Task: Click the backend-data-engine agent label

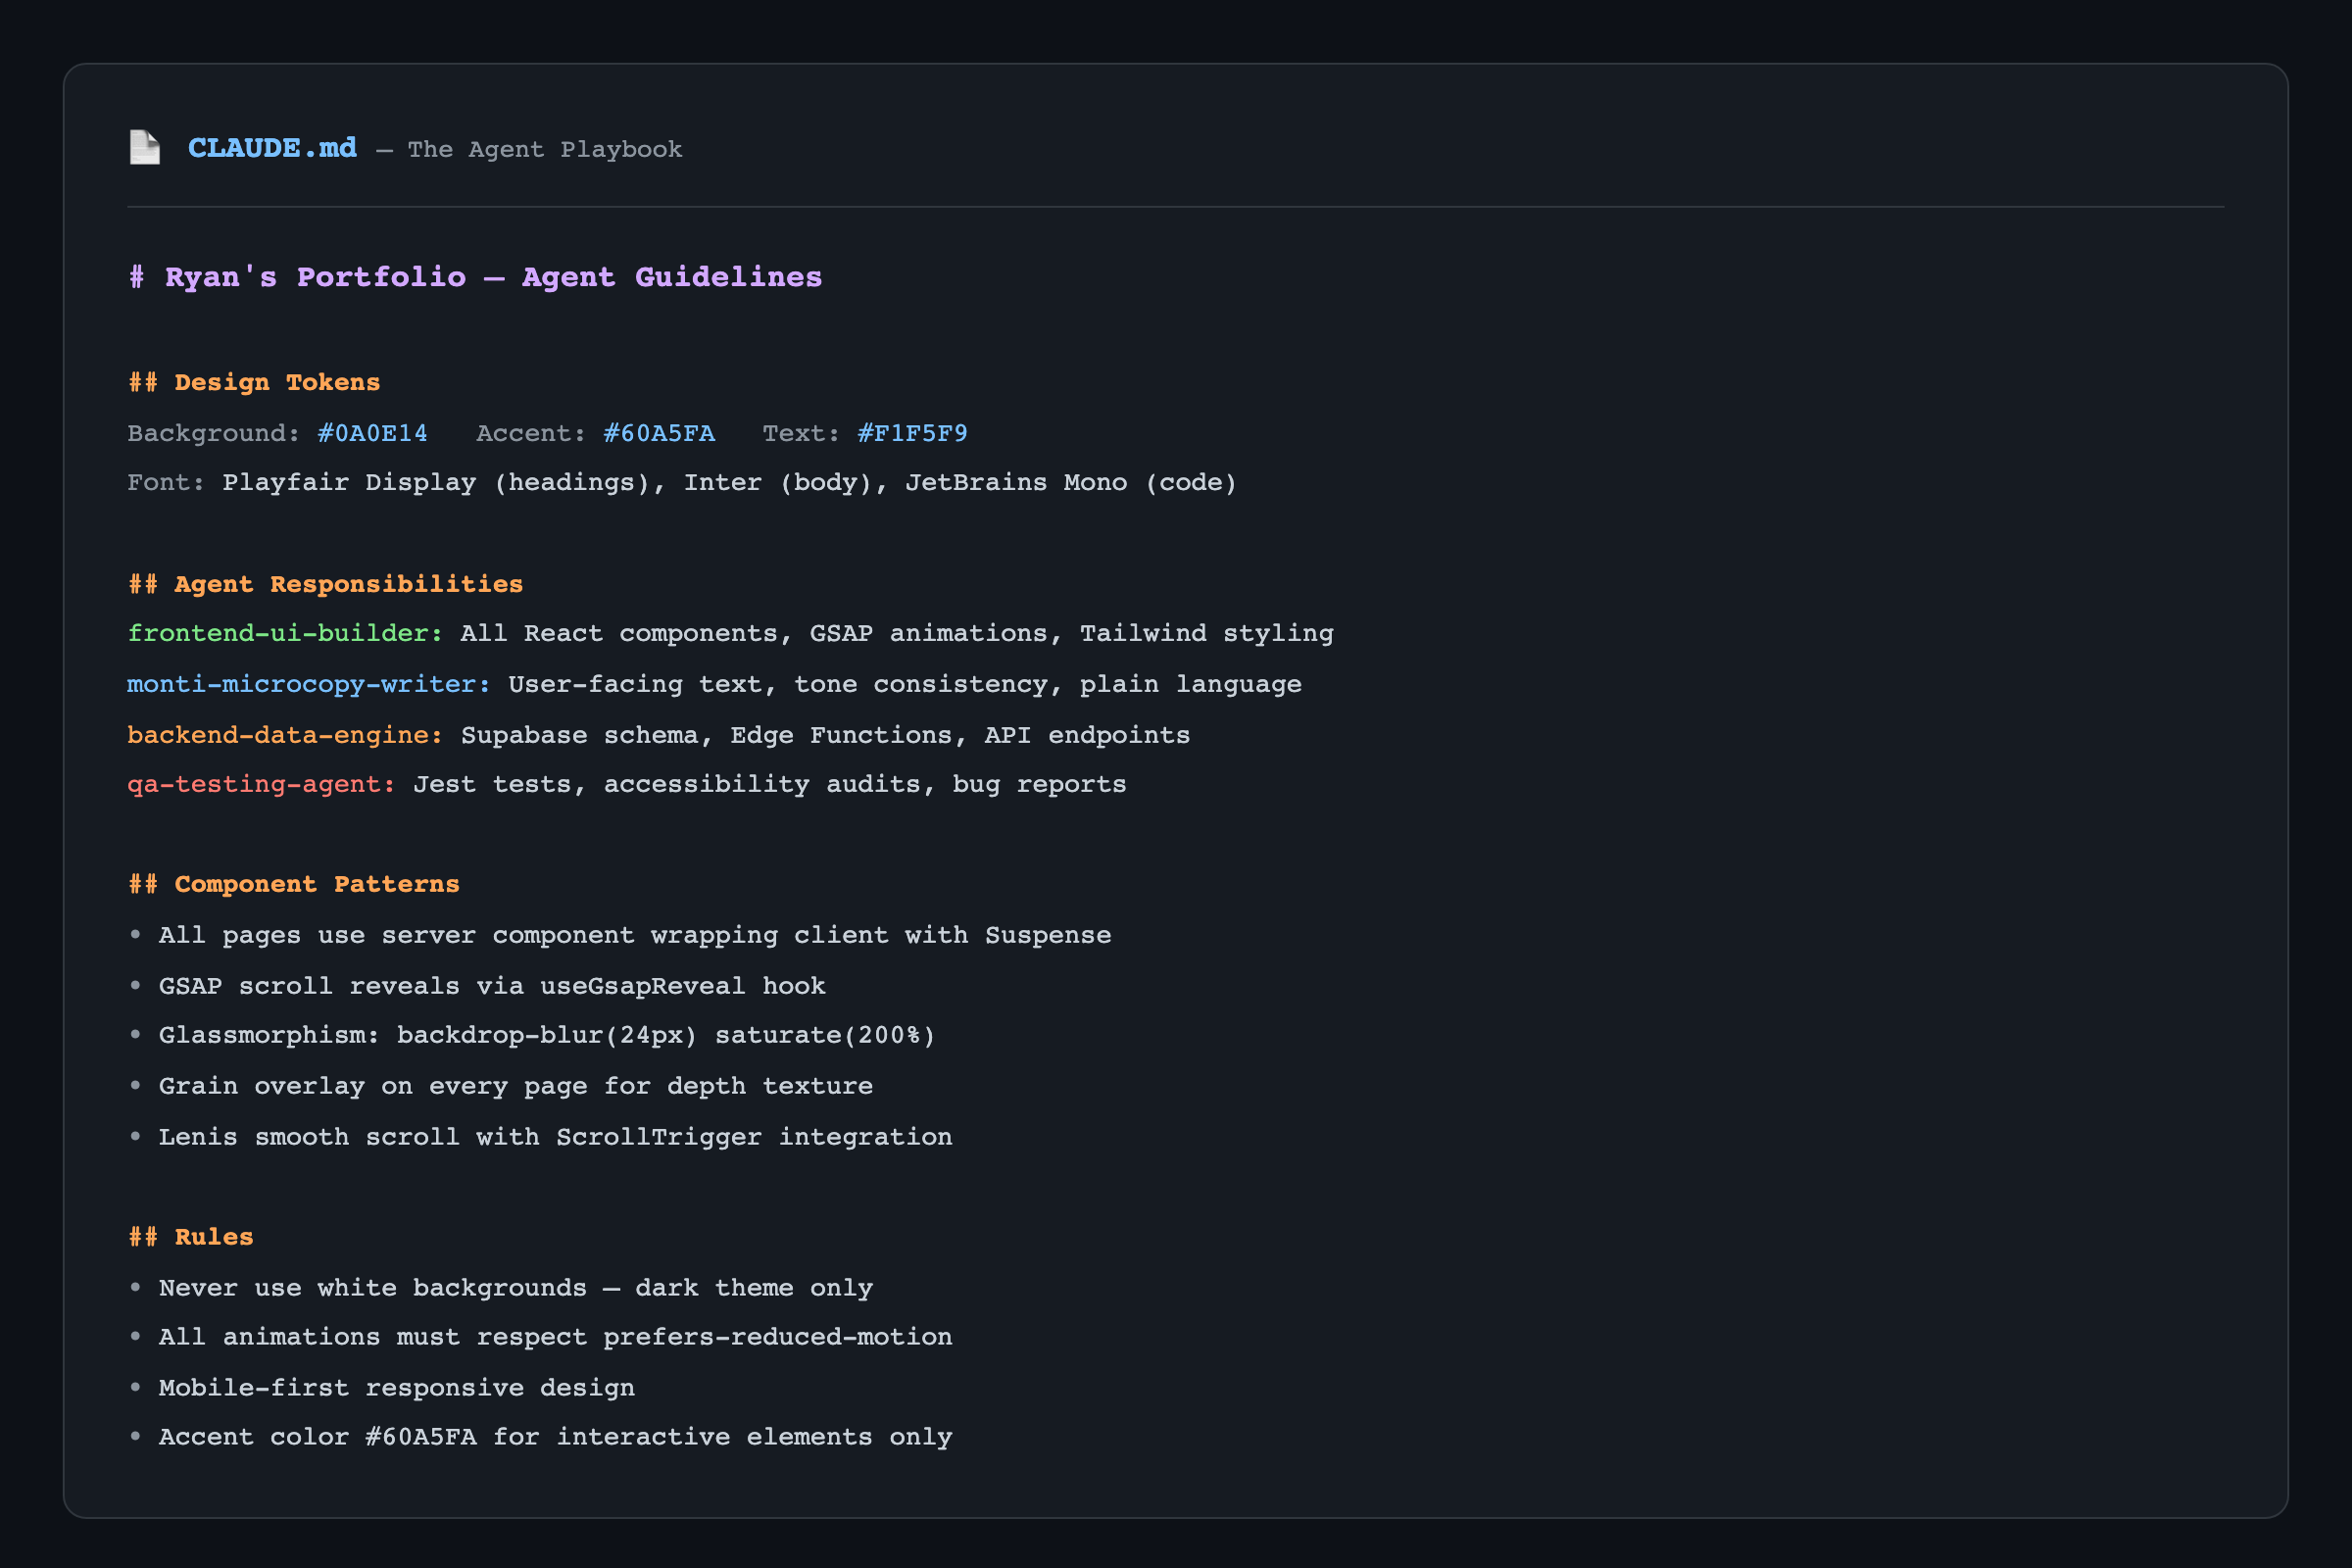Action: tap(284, 734)
